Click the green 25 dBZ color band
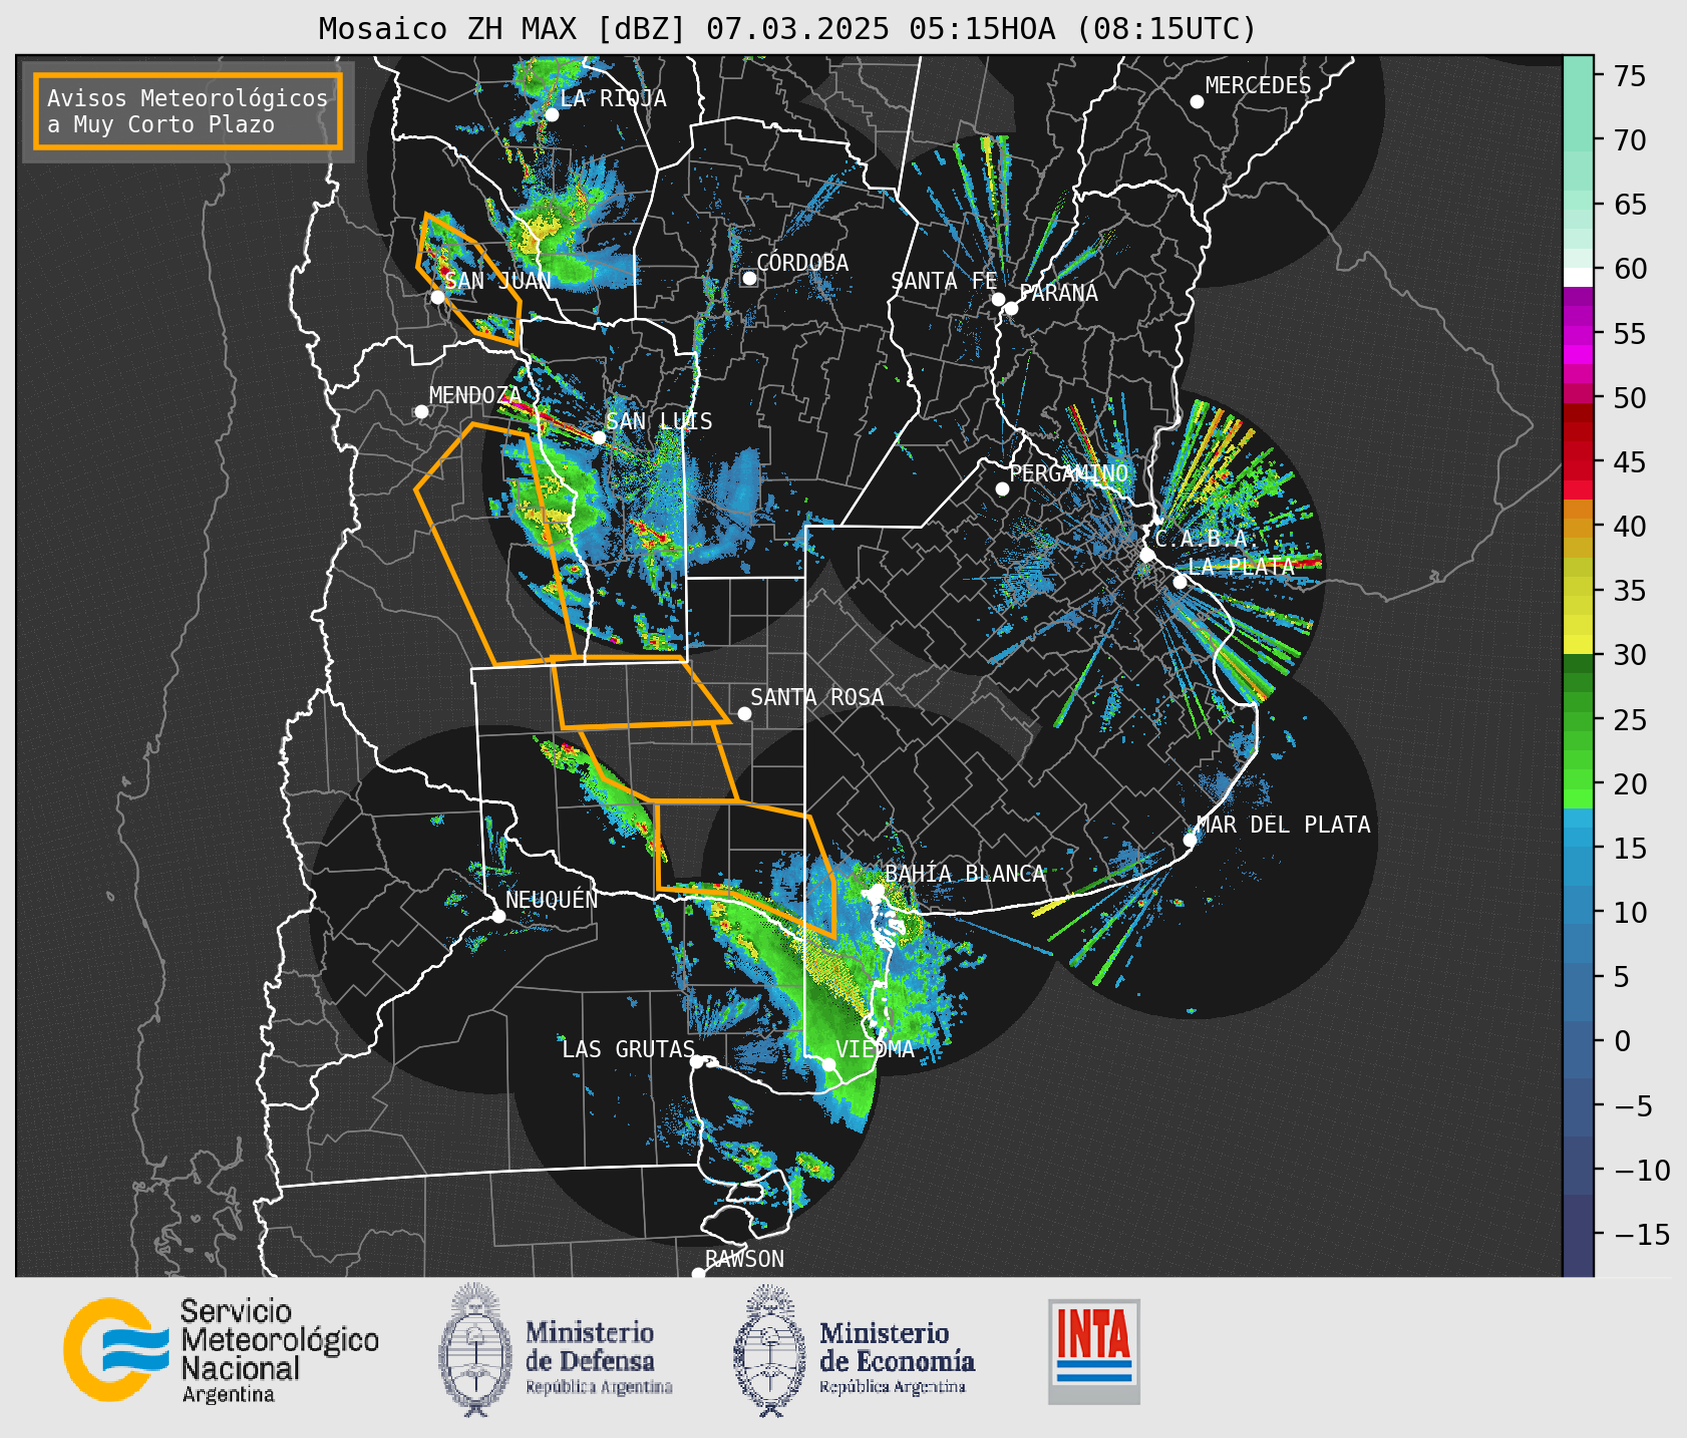 [x=1578, y=720]
